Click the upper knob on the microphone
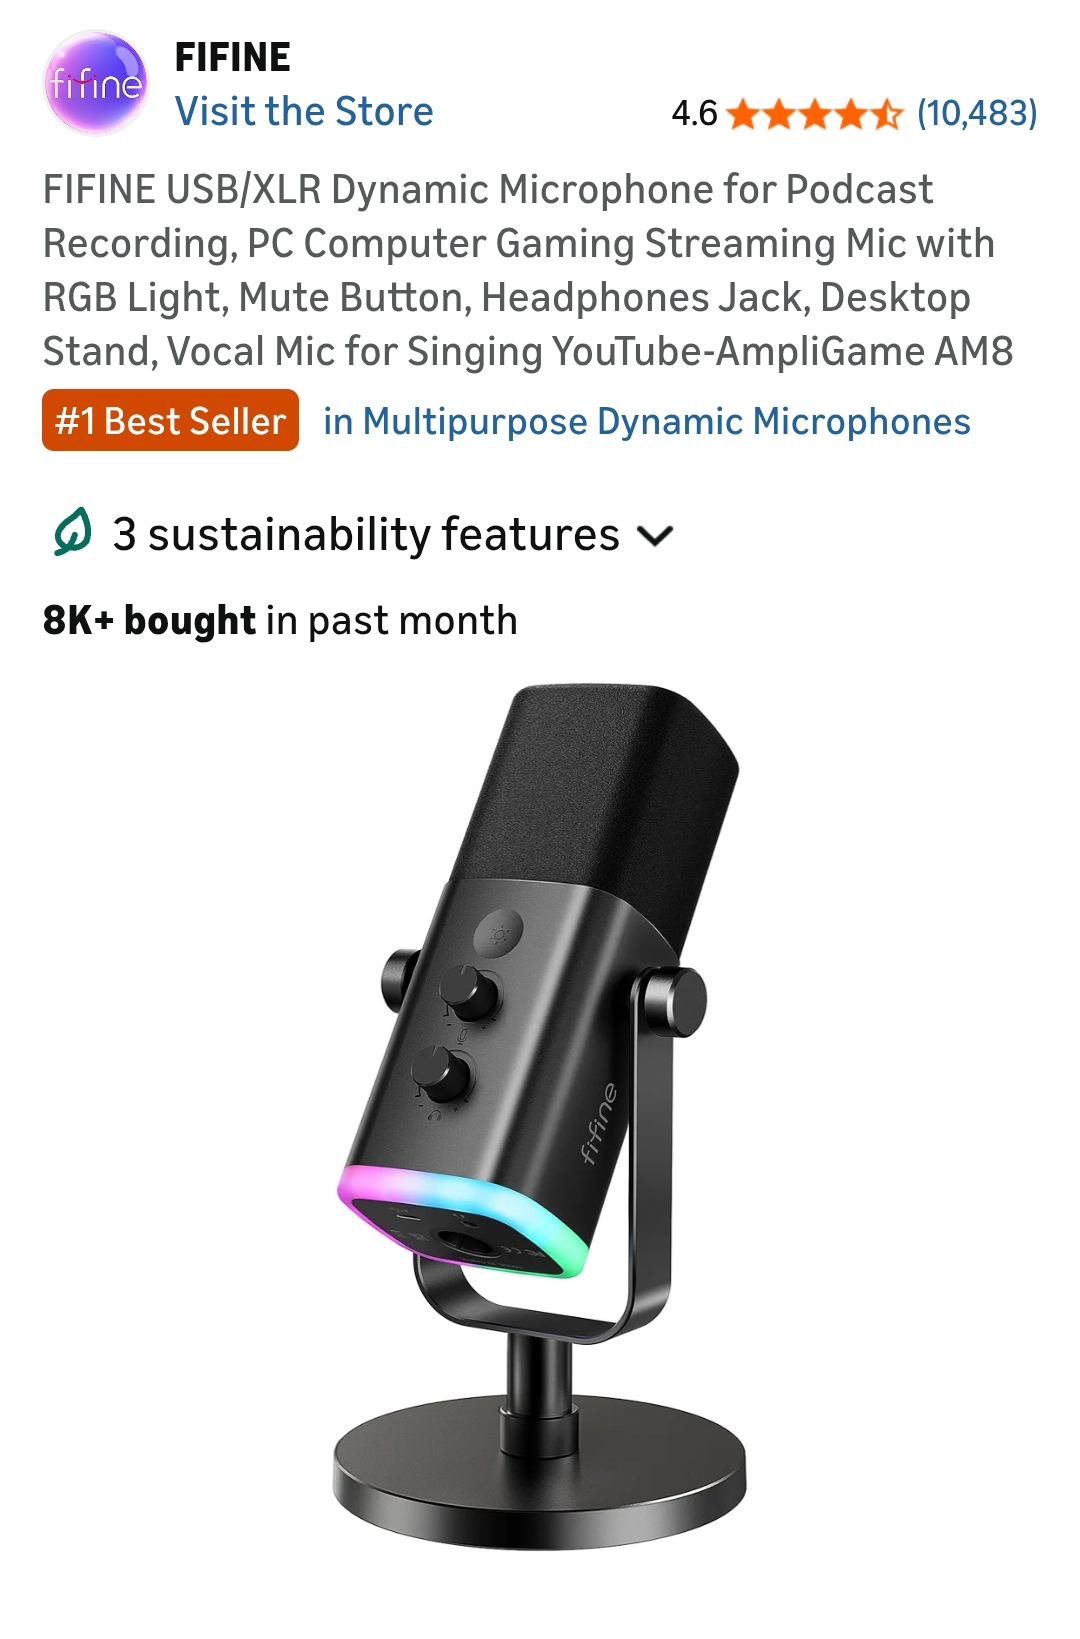Screen dimensions: 1080x1639 [x=470, y=991]
